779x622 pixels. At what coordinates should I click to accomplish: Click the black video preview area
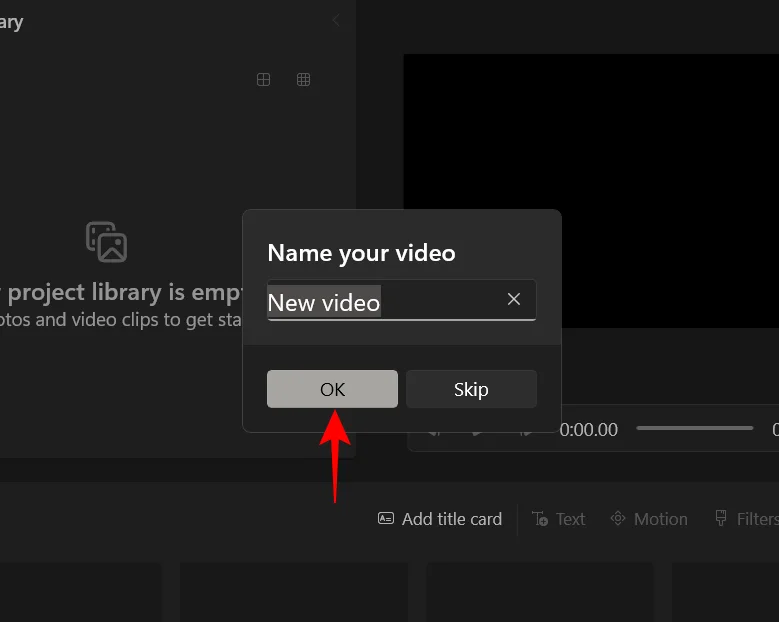coord(591,191)
